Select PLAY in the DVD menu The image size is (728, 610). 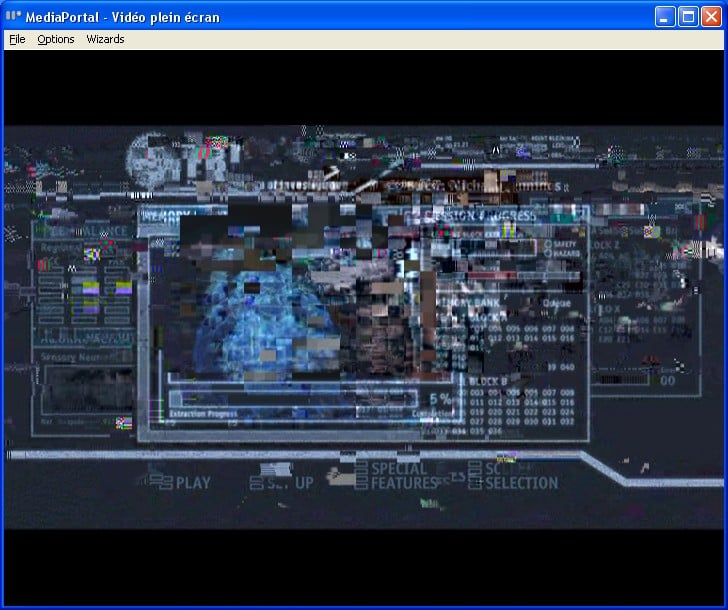click(193, 483)
